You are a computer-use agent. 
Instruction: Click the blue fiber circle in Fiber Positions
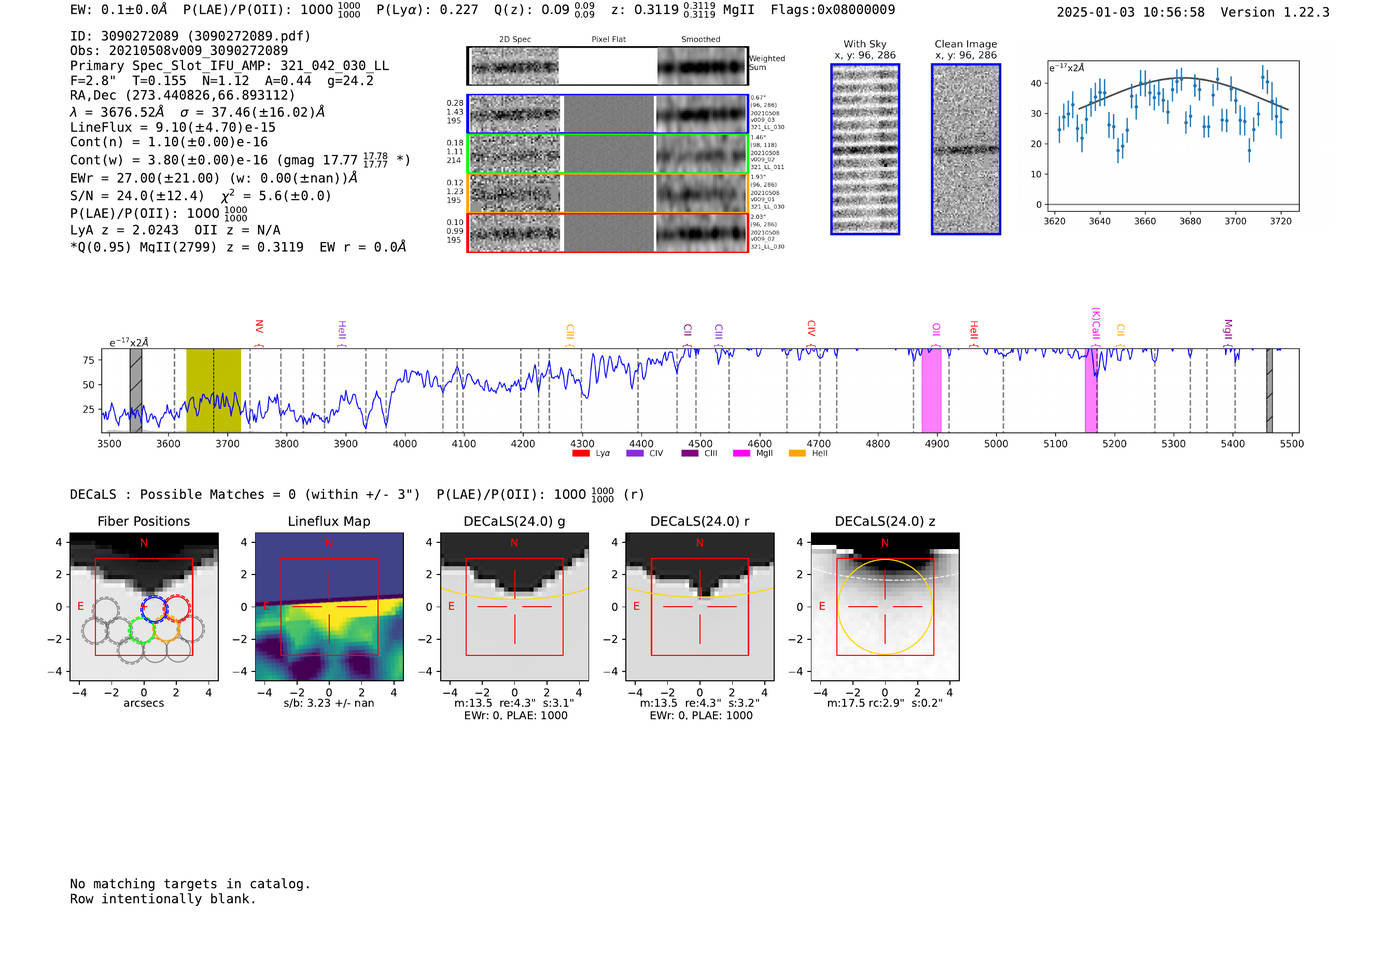(x=153, y=609)
